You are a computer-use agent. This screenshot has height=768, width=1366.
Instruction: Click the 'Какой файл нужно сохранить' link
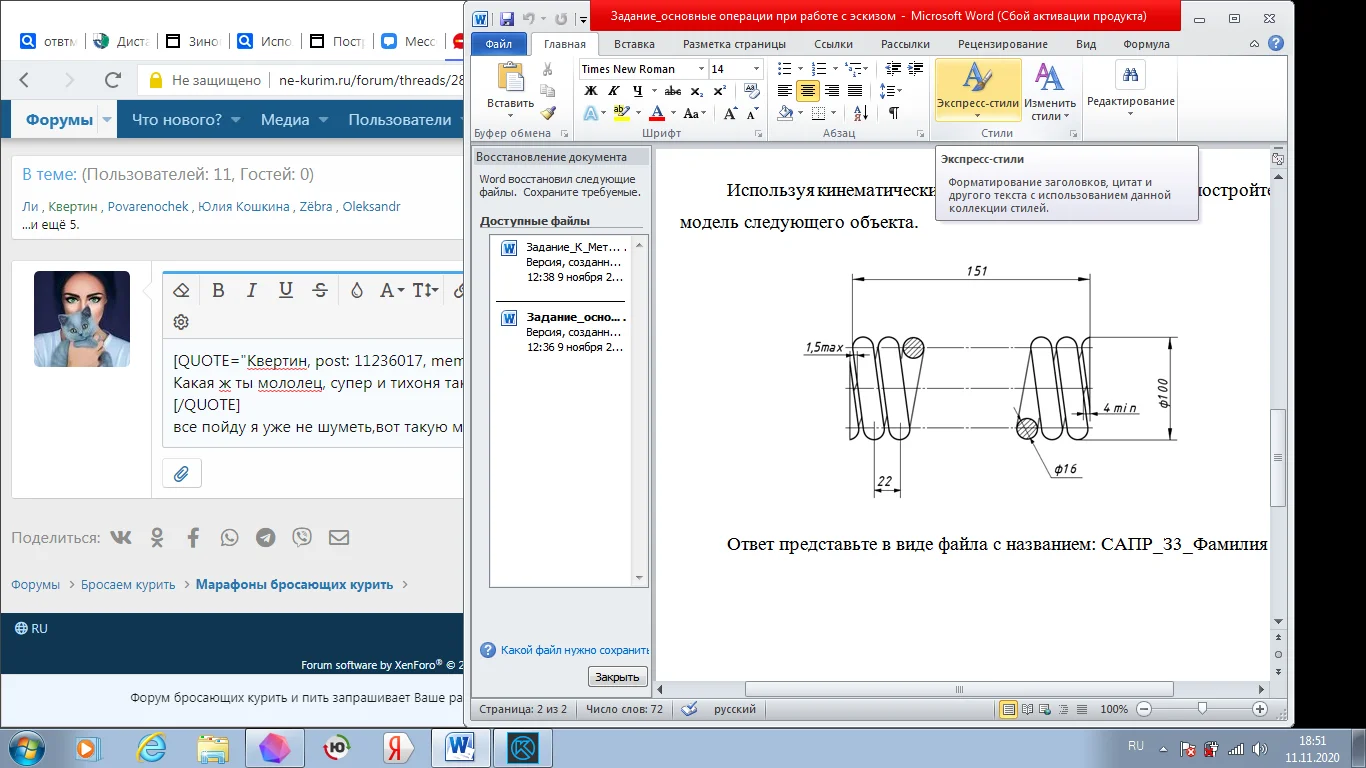point(574,650)
